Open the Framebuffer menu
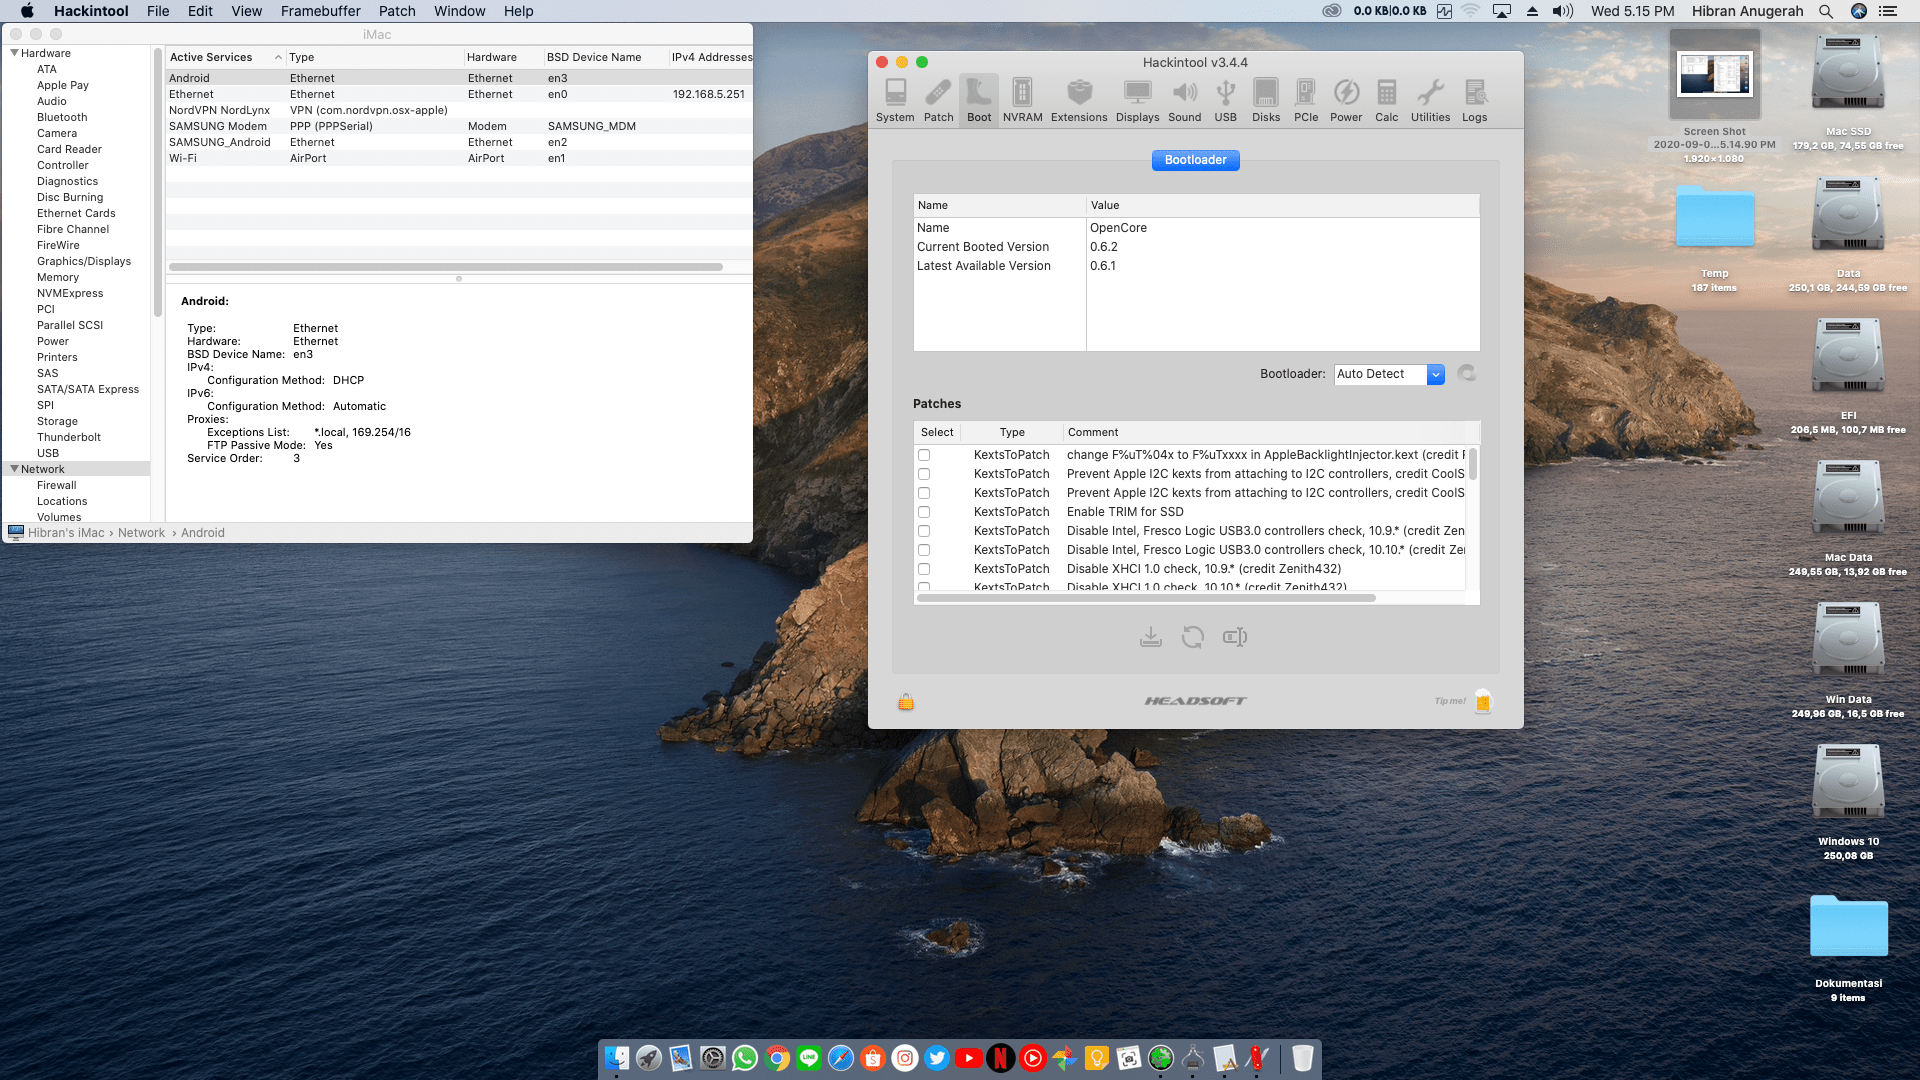This screenshot has width=1920, height=1080. (320, 11)
